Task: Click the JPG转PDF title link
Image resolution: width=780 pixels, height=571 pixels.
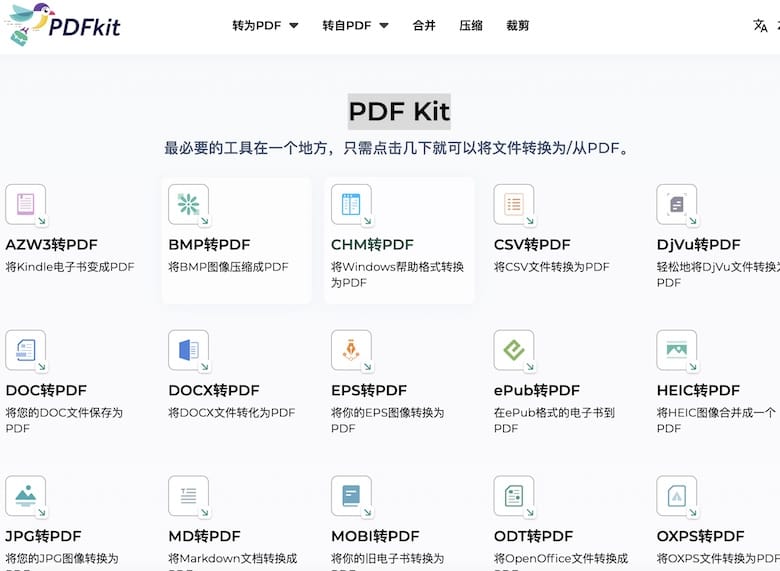Action: (43, 536)
